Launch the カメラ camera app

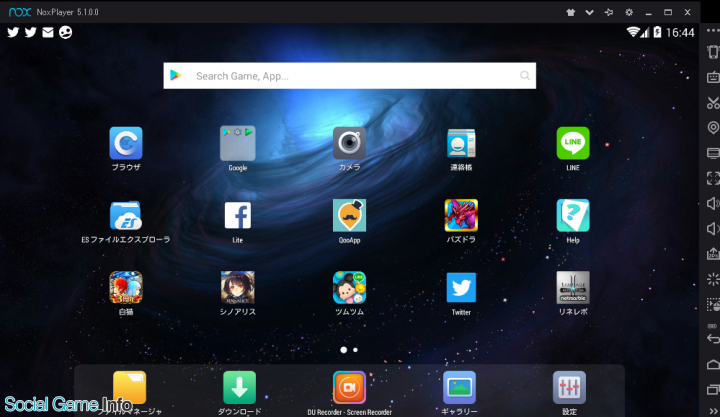tap(349, 143)
